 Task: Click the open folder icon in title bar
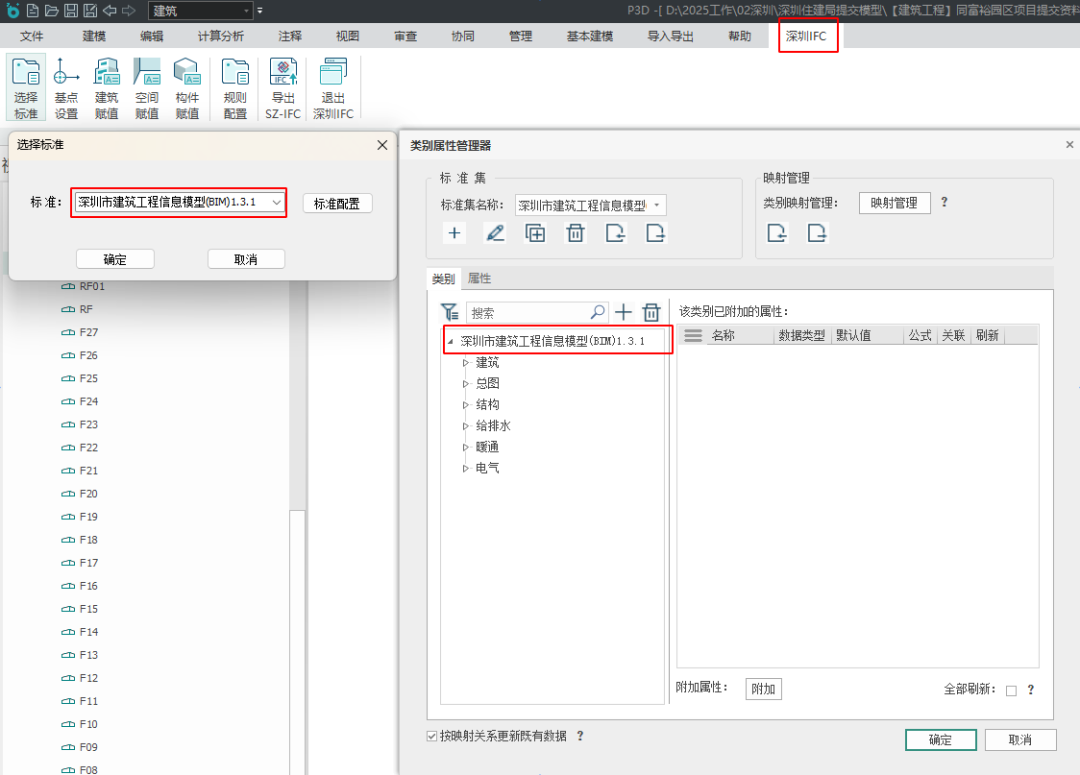(x=52, y=10)
